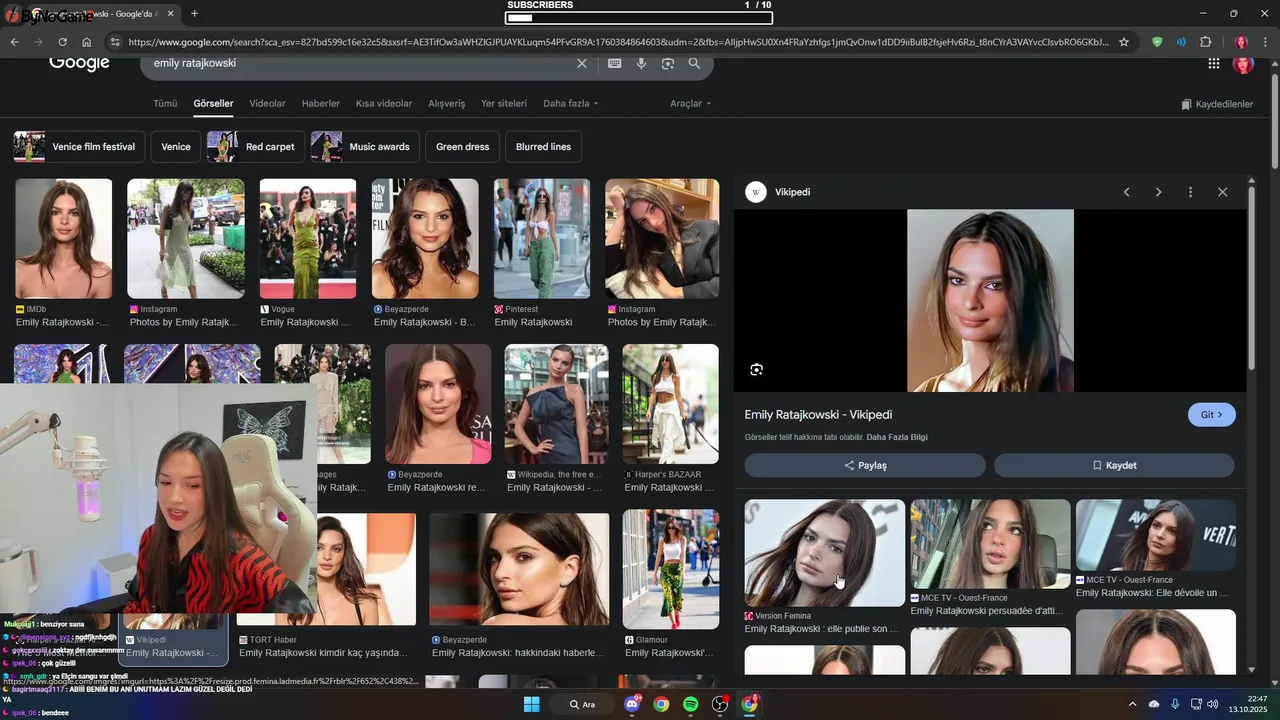Reload the current page
The height and width of the screenshot is (720, 1280).
tap(62, 42)
